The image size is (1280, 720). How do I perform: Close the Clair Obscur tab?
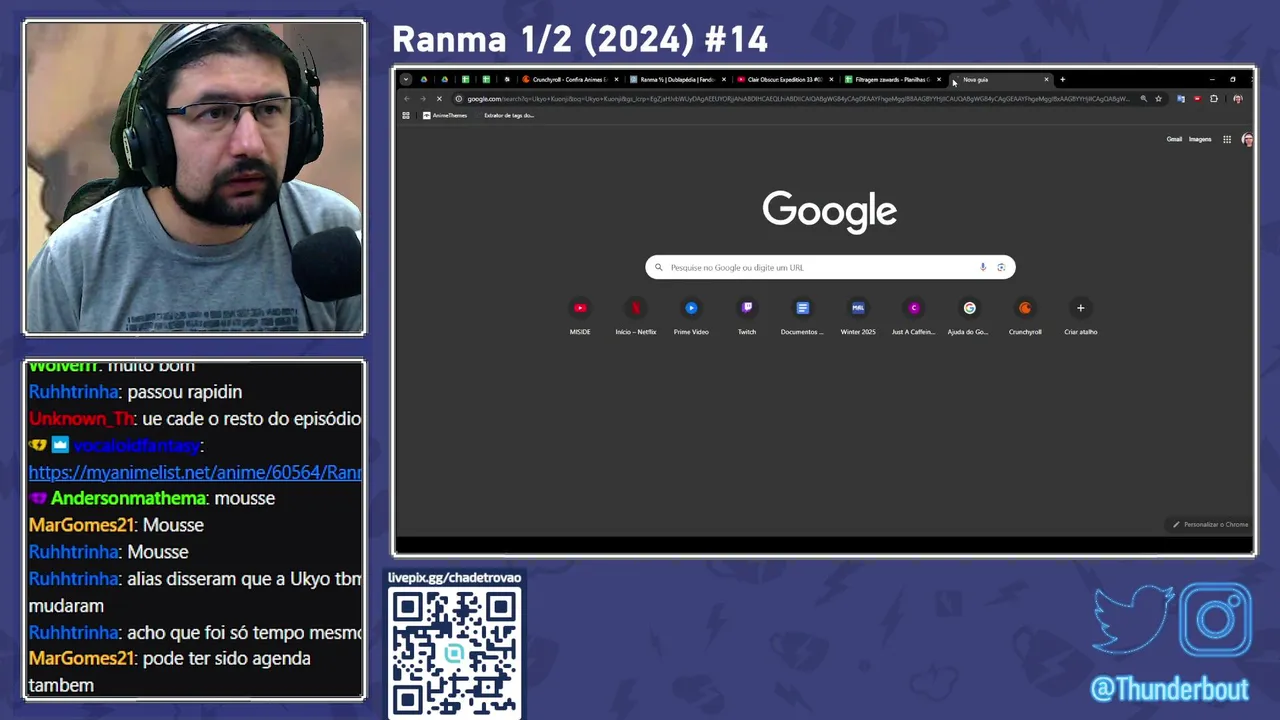[831, 79]
